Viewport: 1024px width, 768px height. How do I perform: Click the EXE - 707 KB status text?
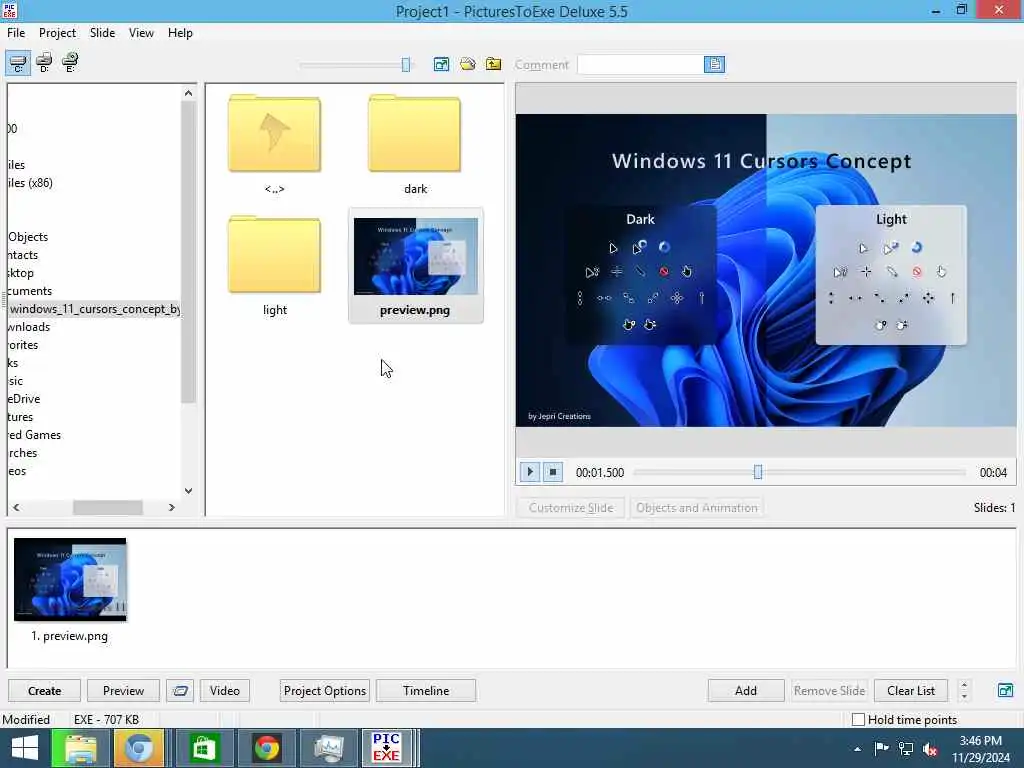106,720
